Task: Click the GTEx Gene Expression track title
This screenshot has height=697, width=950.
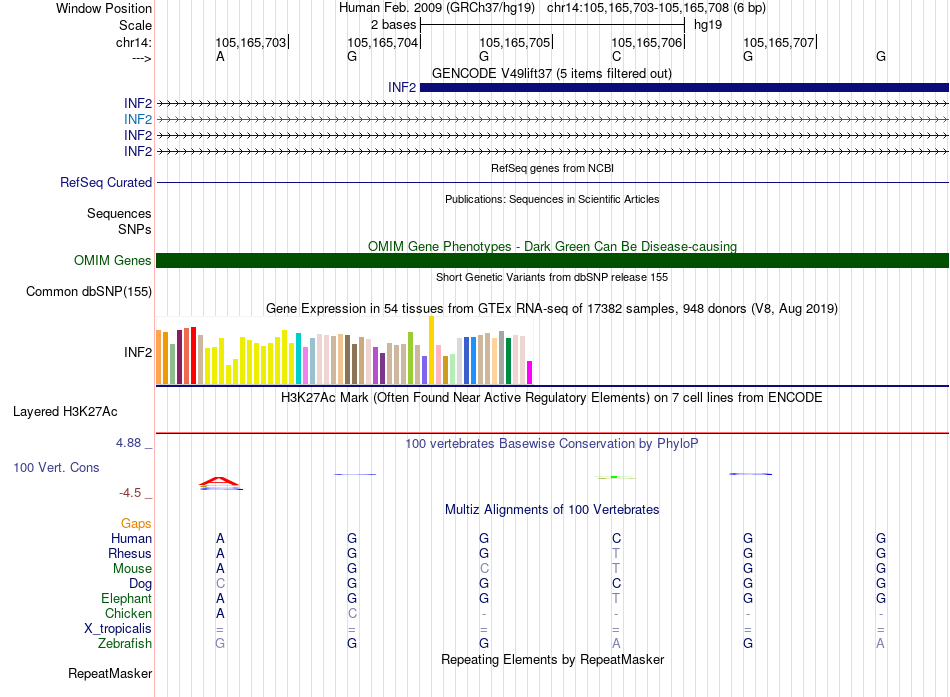Action: [552, 308]
